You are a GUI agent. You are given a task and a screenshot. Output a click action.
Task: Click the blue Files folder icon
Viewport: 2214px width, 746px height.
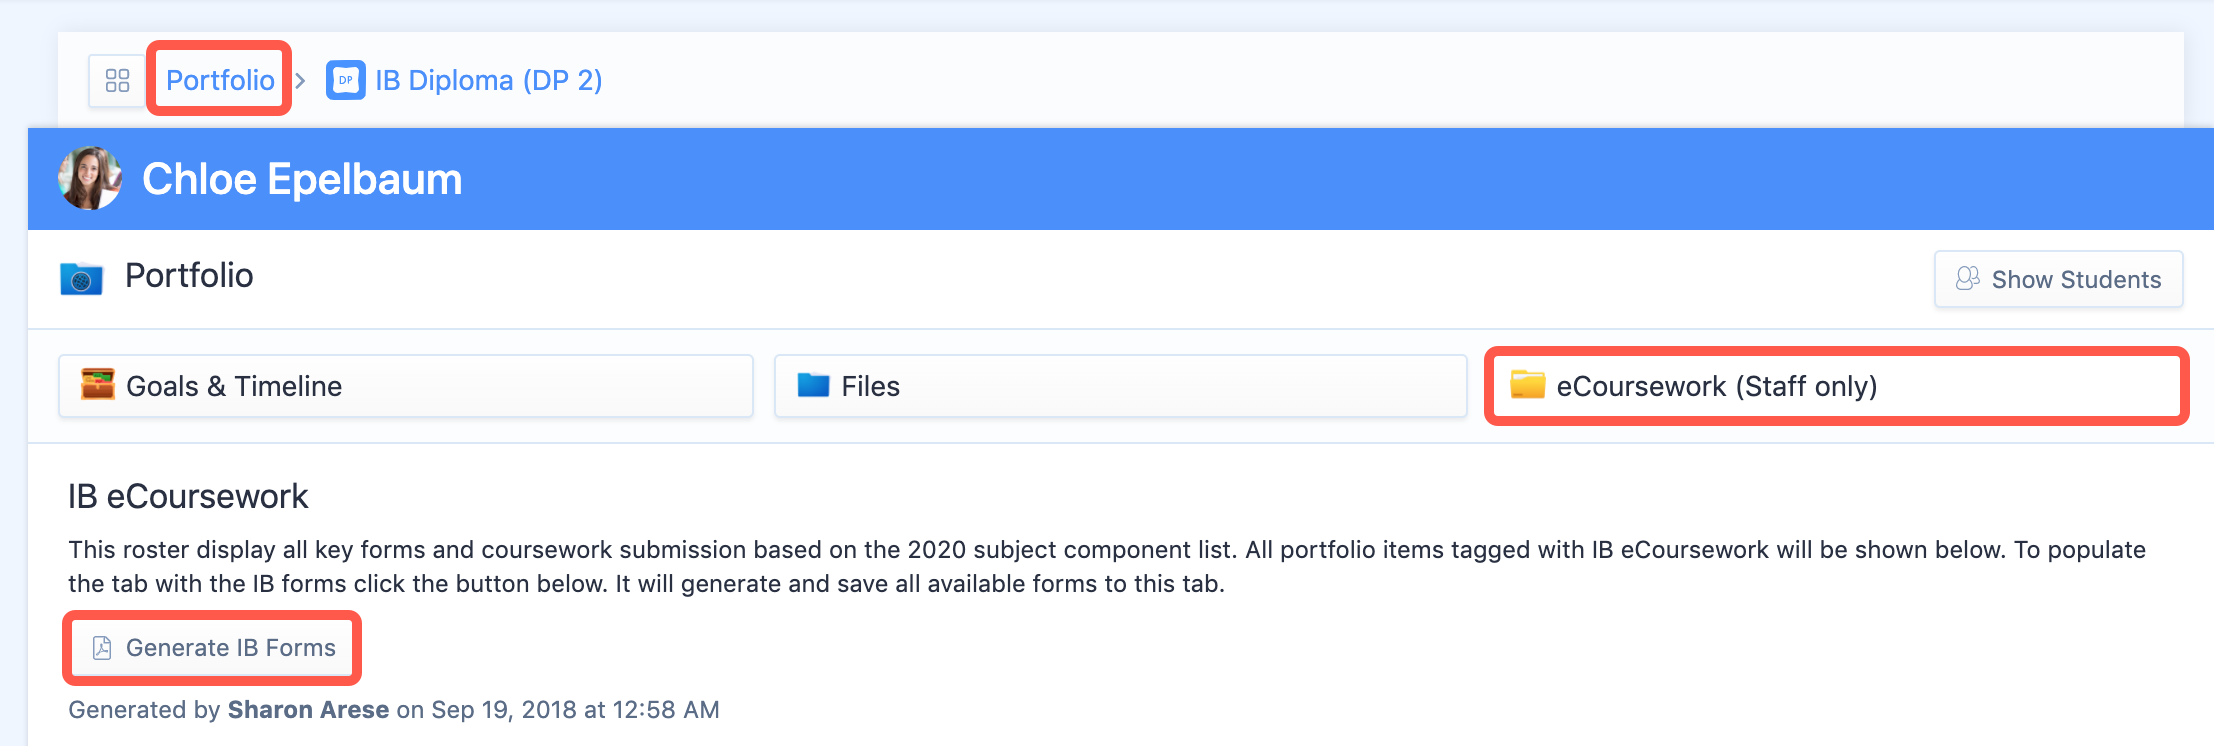tap(813, 385)
